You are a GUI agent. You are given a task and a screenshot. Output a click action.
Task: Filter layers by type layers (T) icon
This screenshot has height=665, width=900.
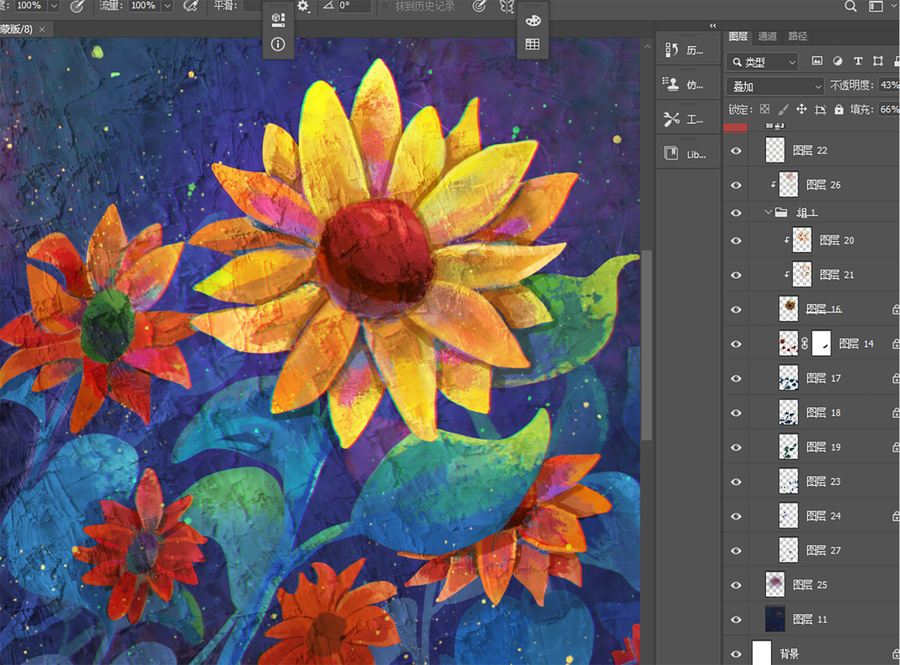pos(858,61)
